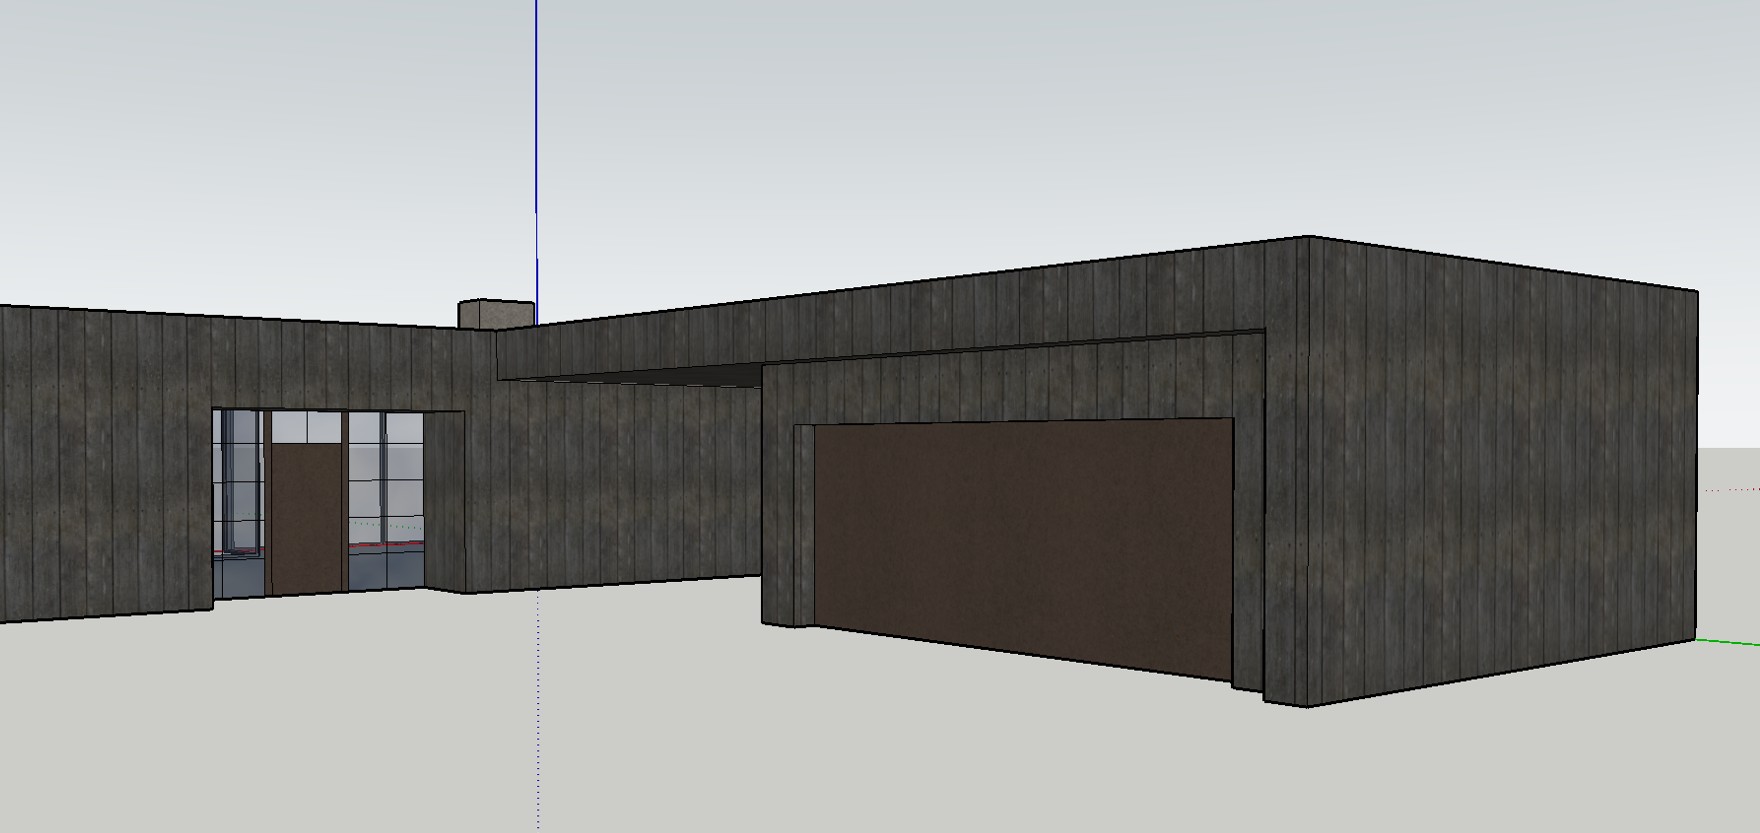Click the entry alcove's right side wall
Screen dimensions: 1760x833
click(x=444, y=500)
